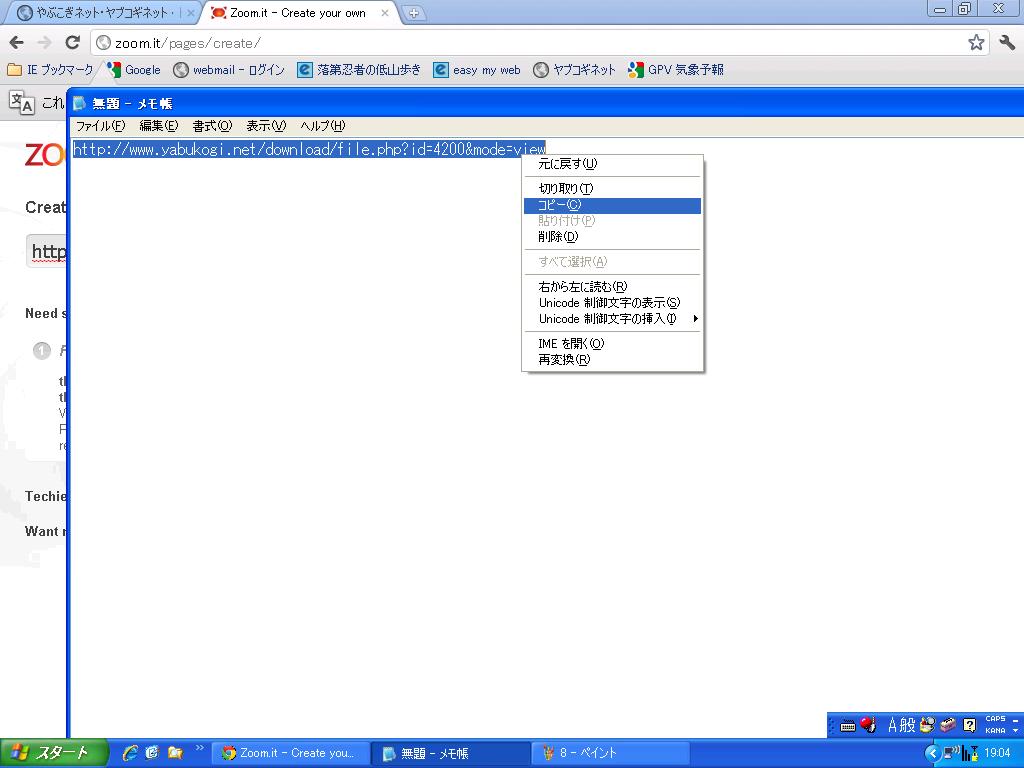Open the IE ブックマーク bookmarks folder
Screen dimensions: 1024x768
[50, 70]
